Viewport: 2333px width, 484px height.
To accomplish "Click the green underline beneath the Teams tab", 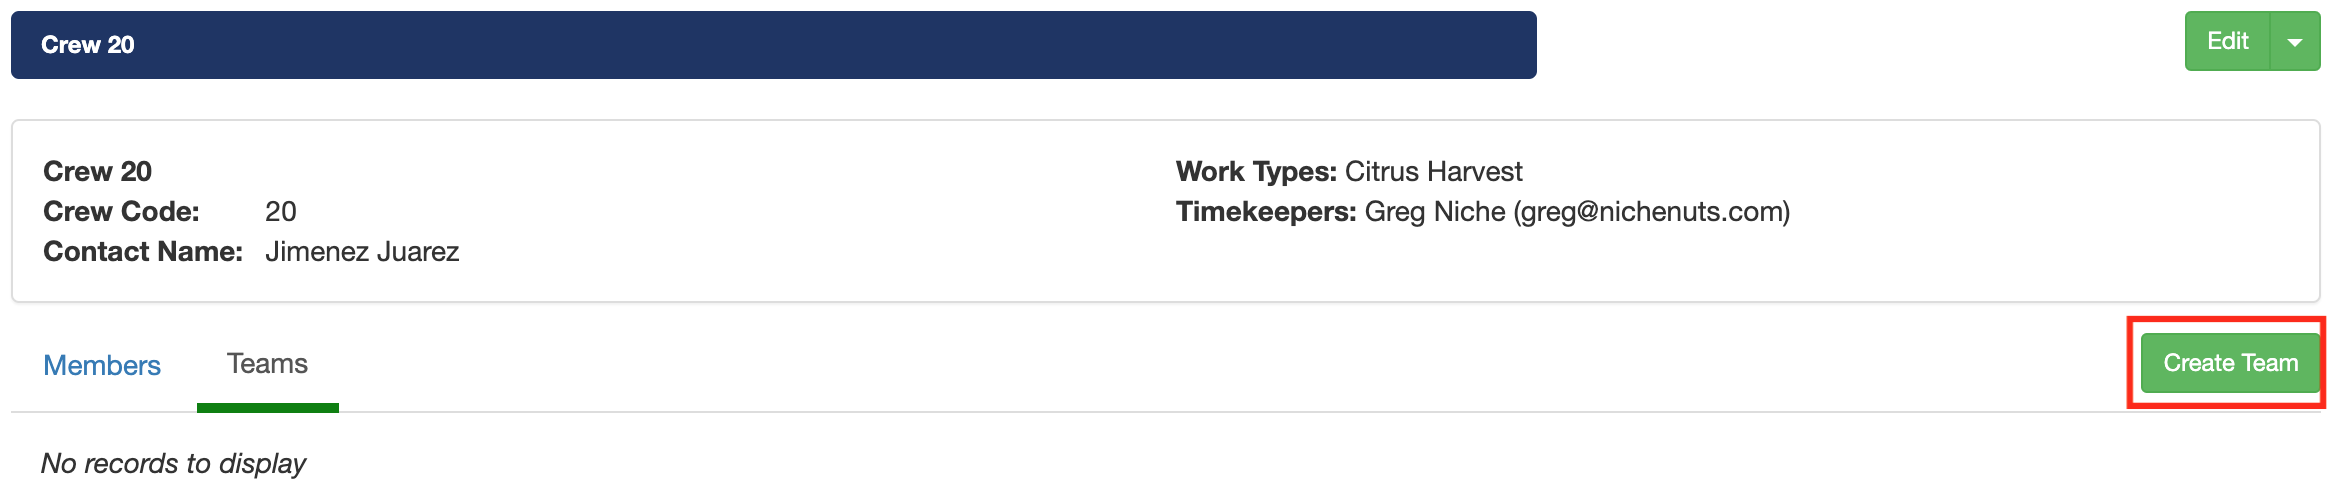I will click(x=267, y=407).
